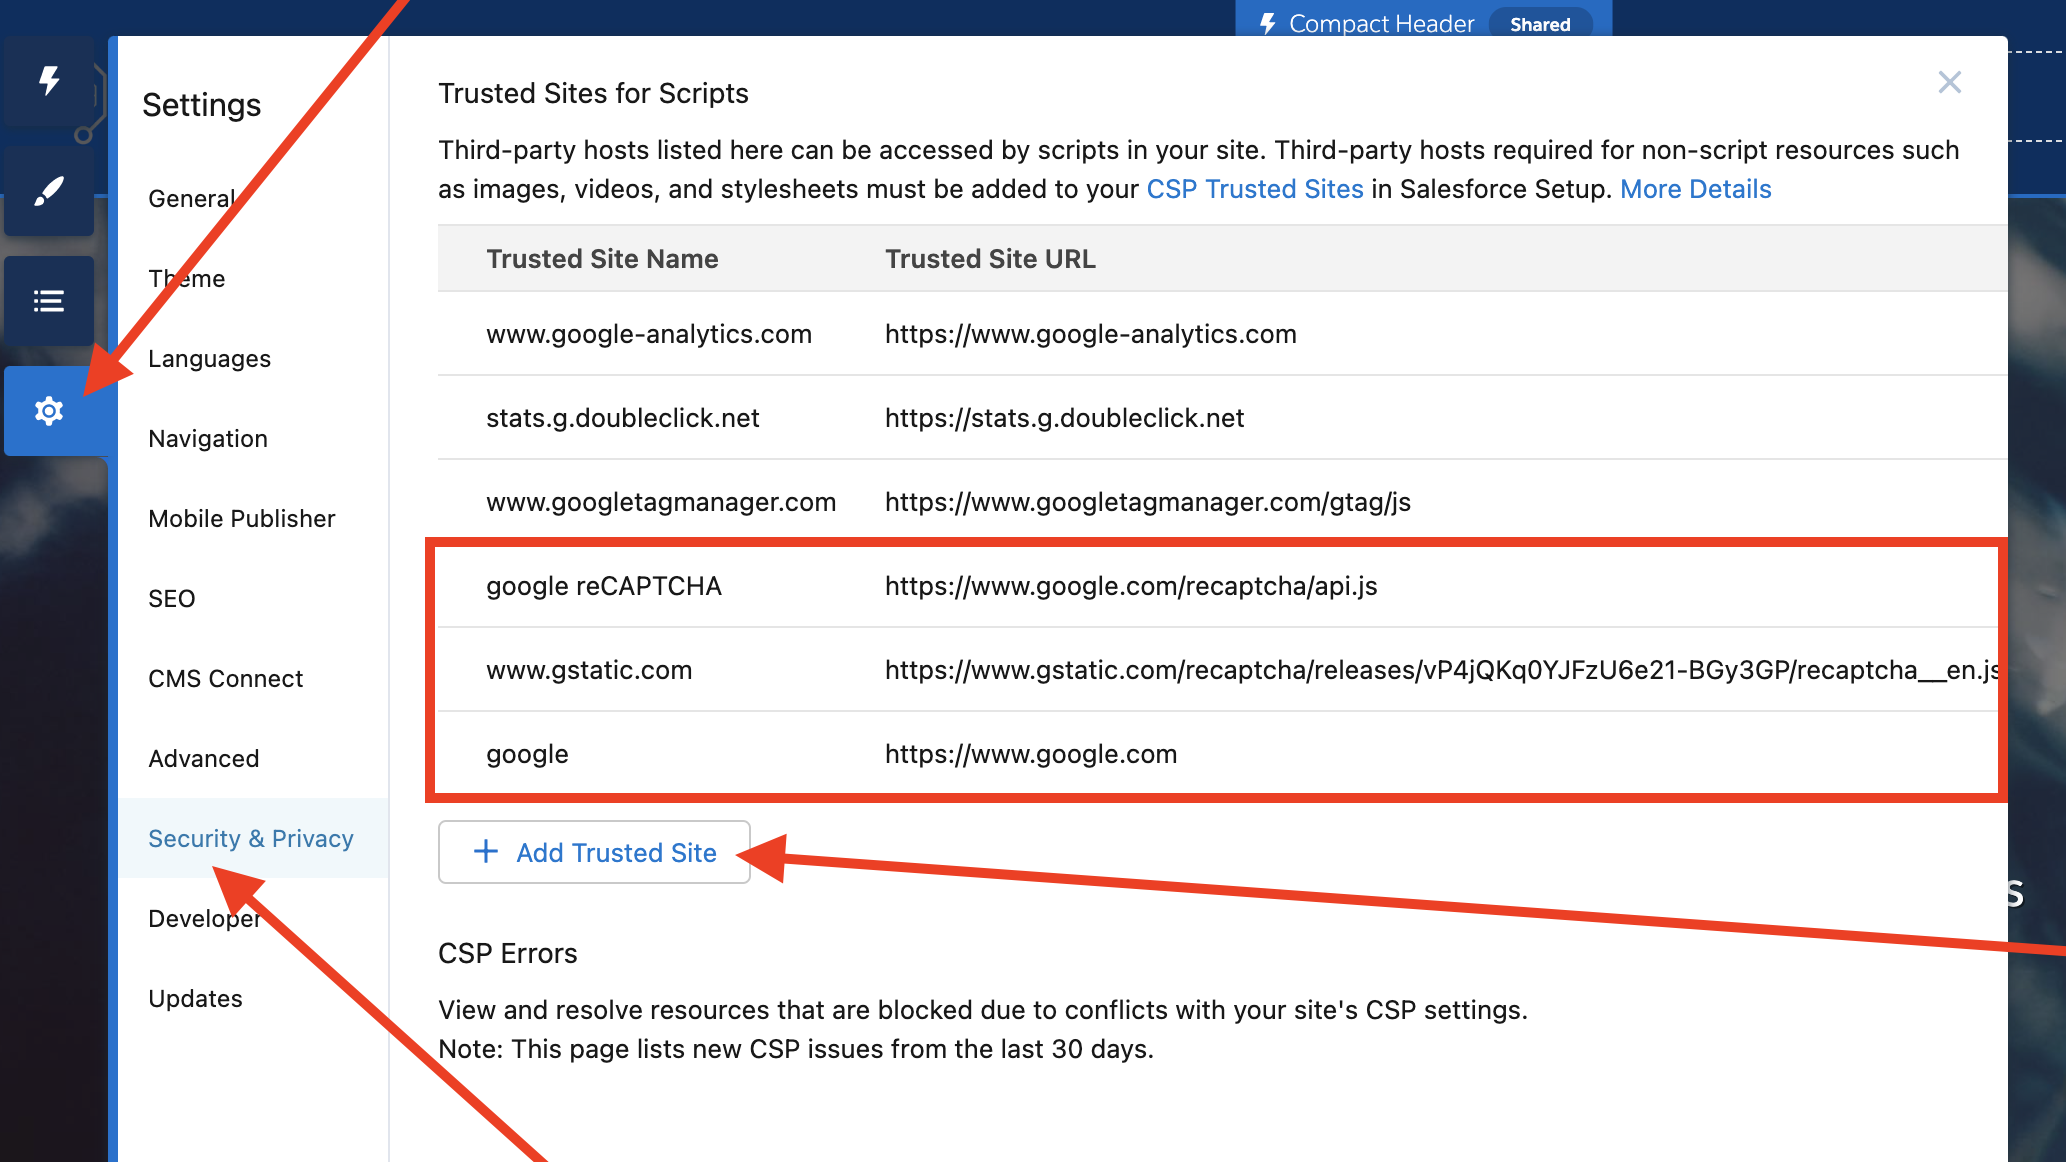The image size is (2066, 1162).
Task: Select the https://www.google-analytics.com URL cell
Action: [x=1090, y=334]
